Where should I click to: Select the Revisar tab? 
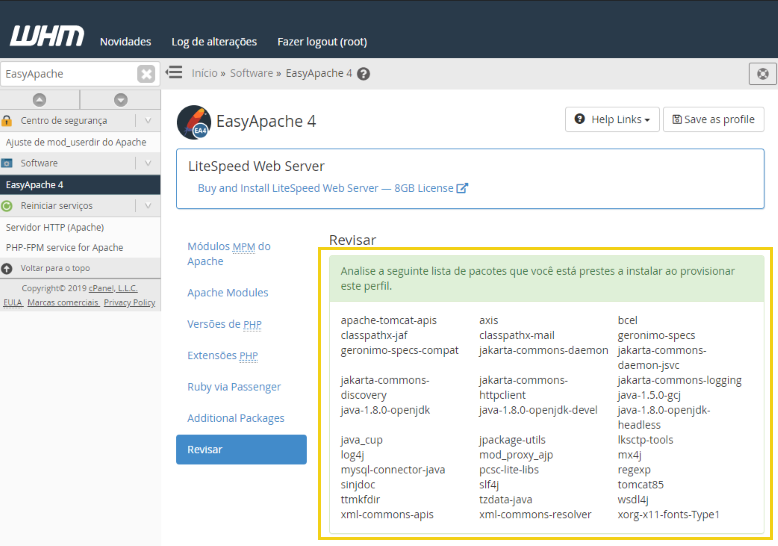point(241,450)
